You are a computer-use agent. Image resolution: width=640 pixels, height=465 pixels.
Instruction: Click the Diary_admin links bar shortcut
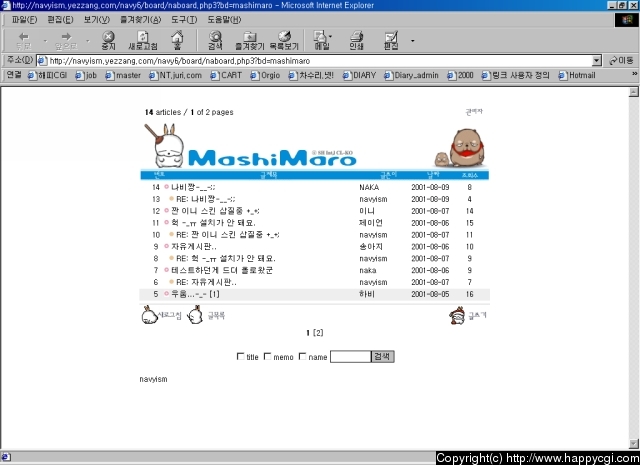click(411, 76)
